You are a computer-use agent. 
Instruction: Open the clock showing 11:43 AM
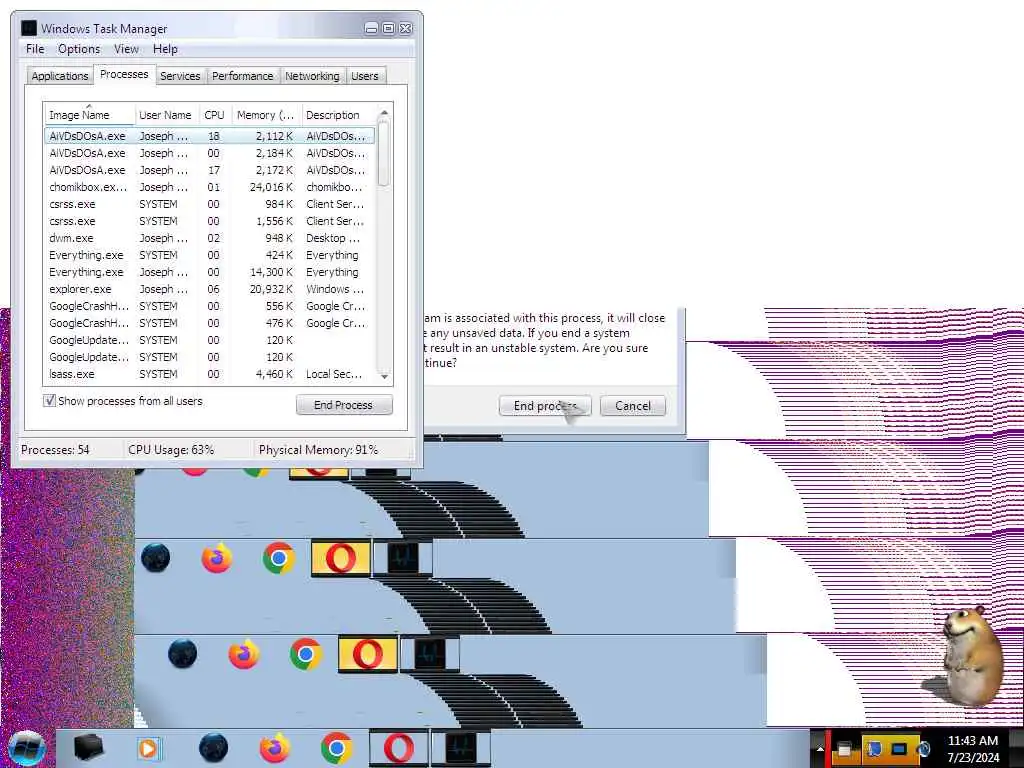[973, 749]
